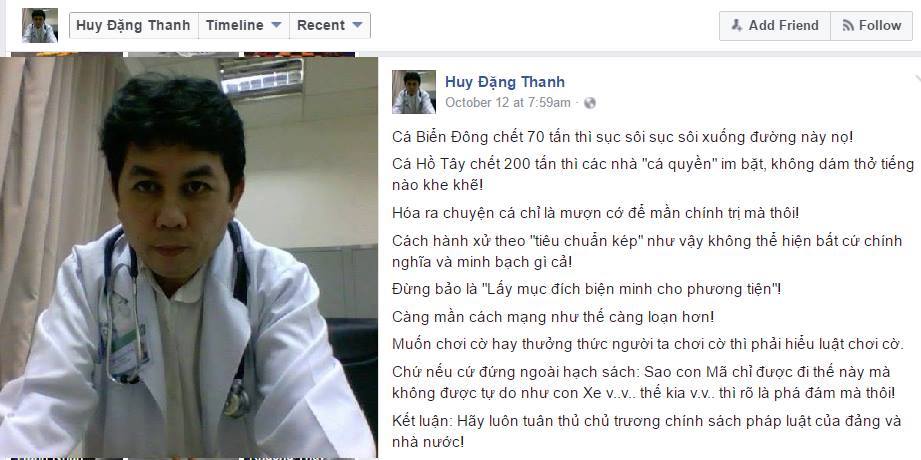Click the first line about Cá Biển Đông
The width and height of the screenshot is (921, 460).
click(x=623, y=137)
